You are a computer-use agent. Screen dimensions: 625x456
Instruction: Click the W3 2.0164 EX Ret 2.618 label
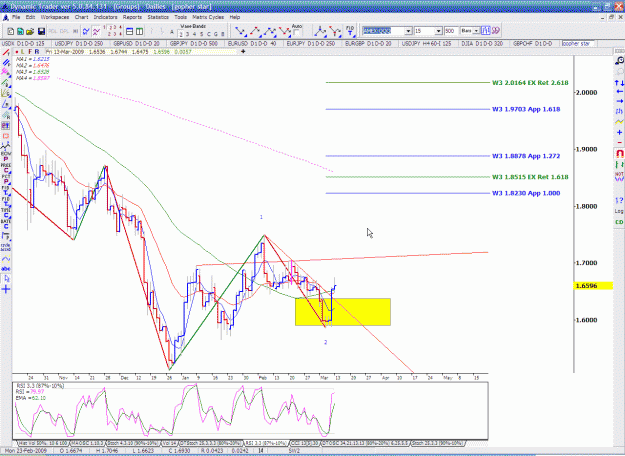coord(530,83)
